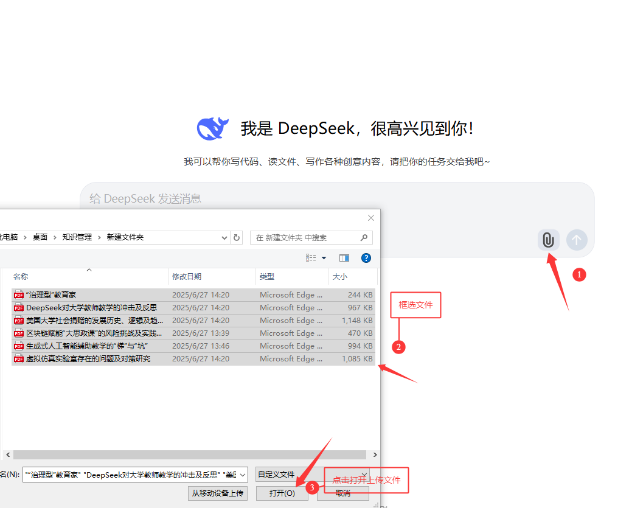The height and width of the screenshot is (508, 618).
Task: Click the help question mark icon
Action: tap(366, 258)
